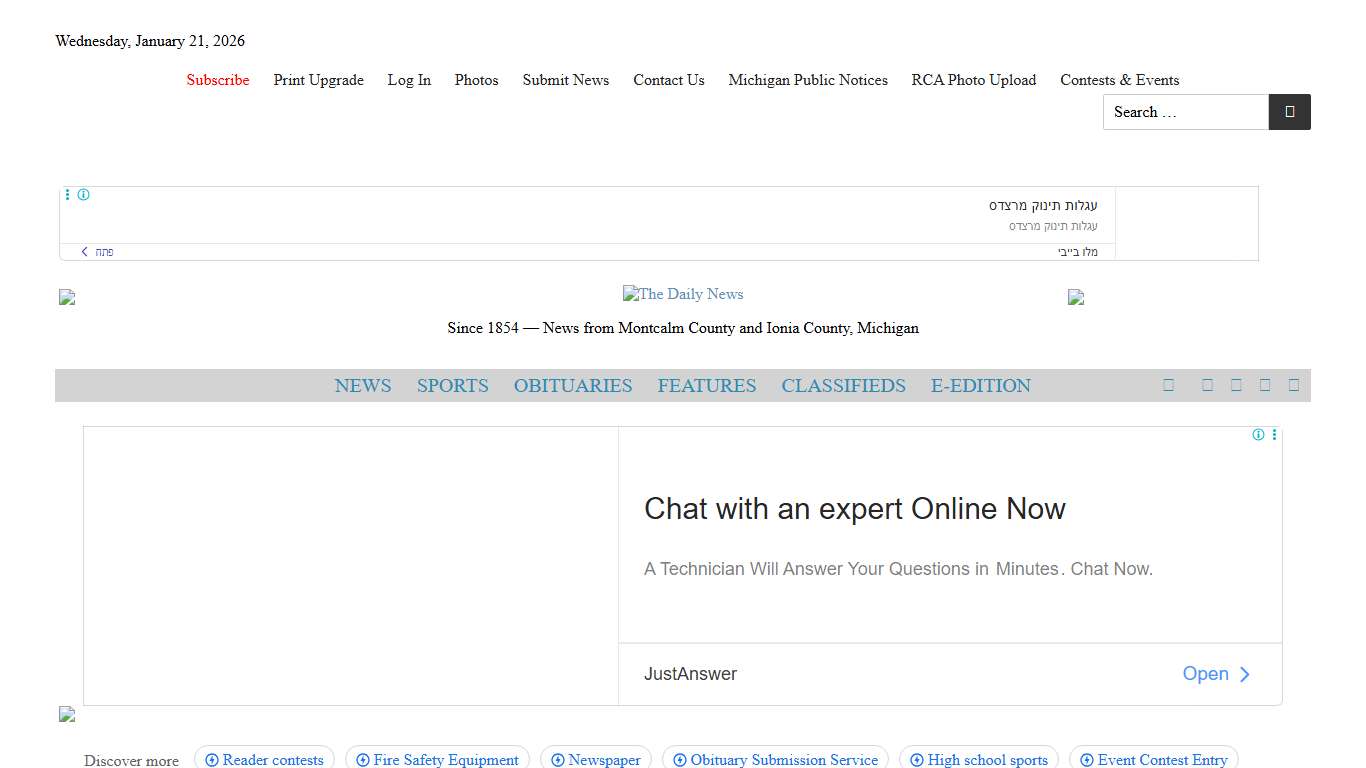Select the E-EDITION navigation item
Image resolution: width=1366 pixels, height=768 pixels.
[x=980, y=386]
